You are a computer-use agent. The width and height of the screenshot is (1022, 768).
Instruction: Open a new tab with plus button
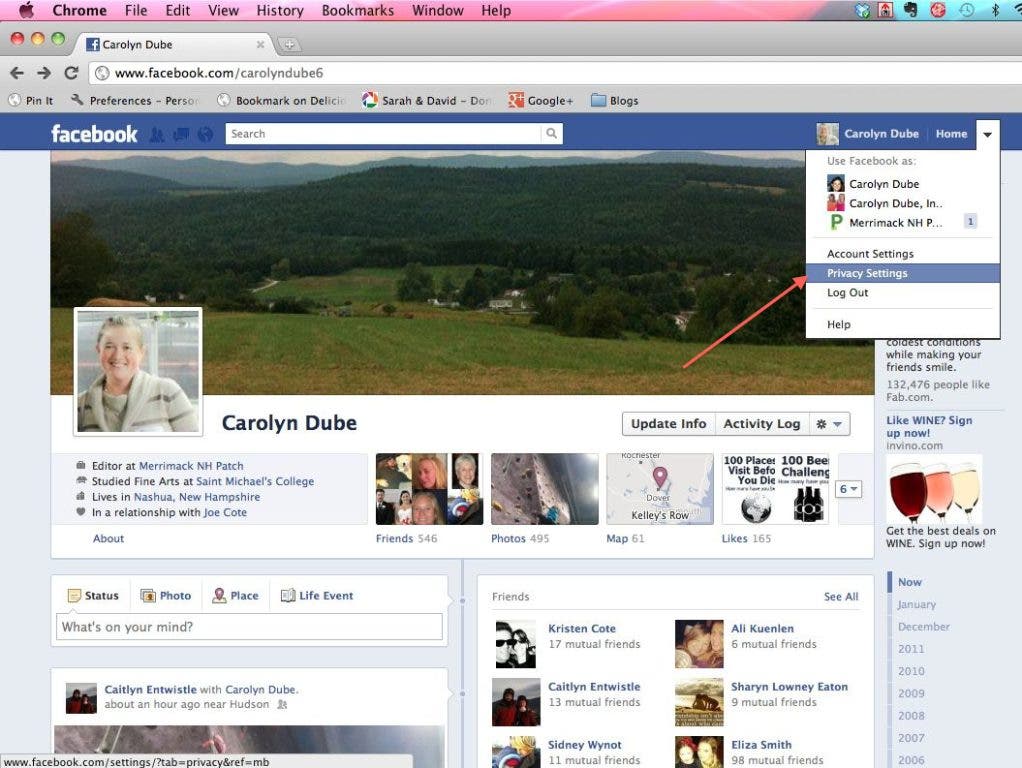pyautogui.click(x=289, y=44)
